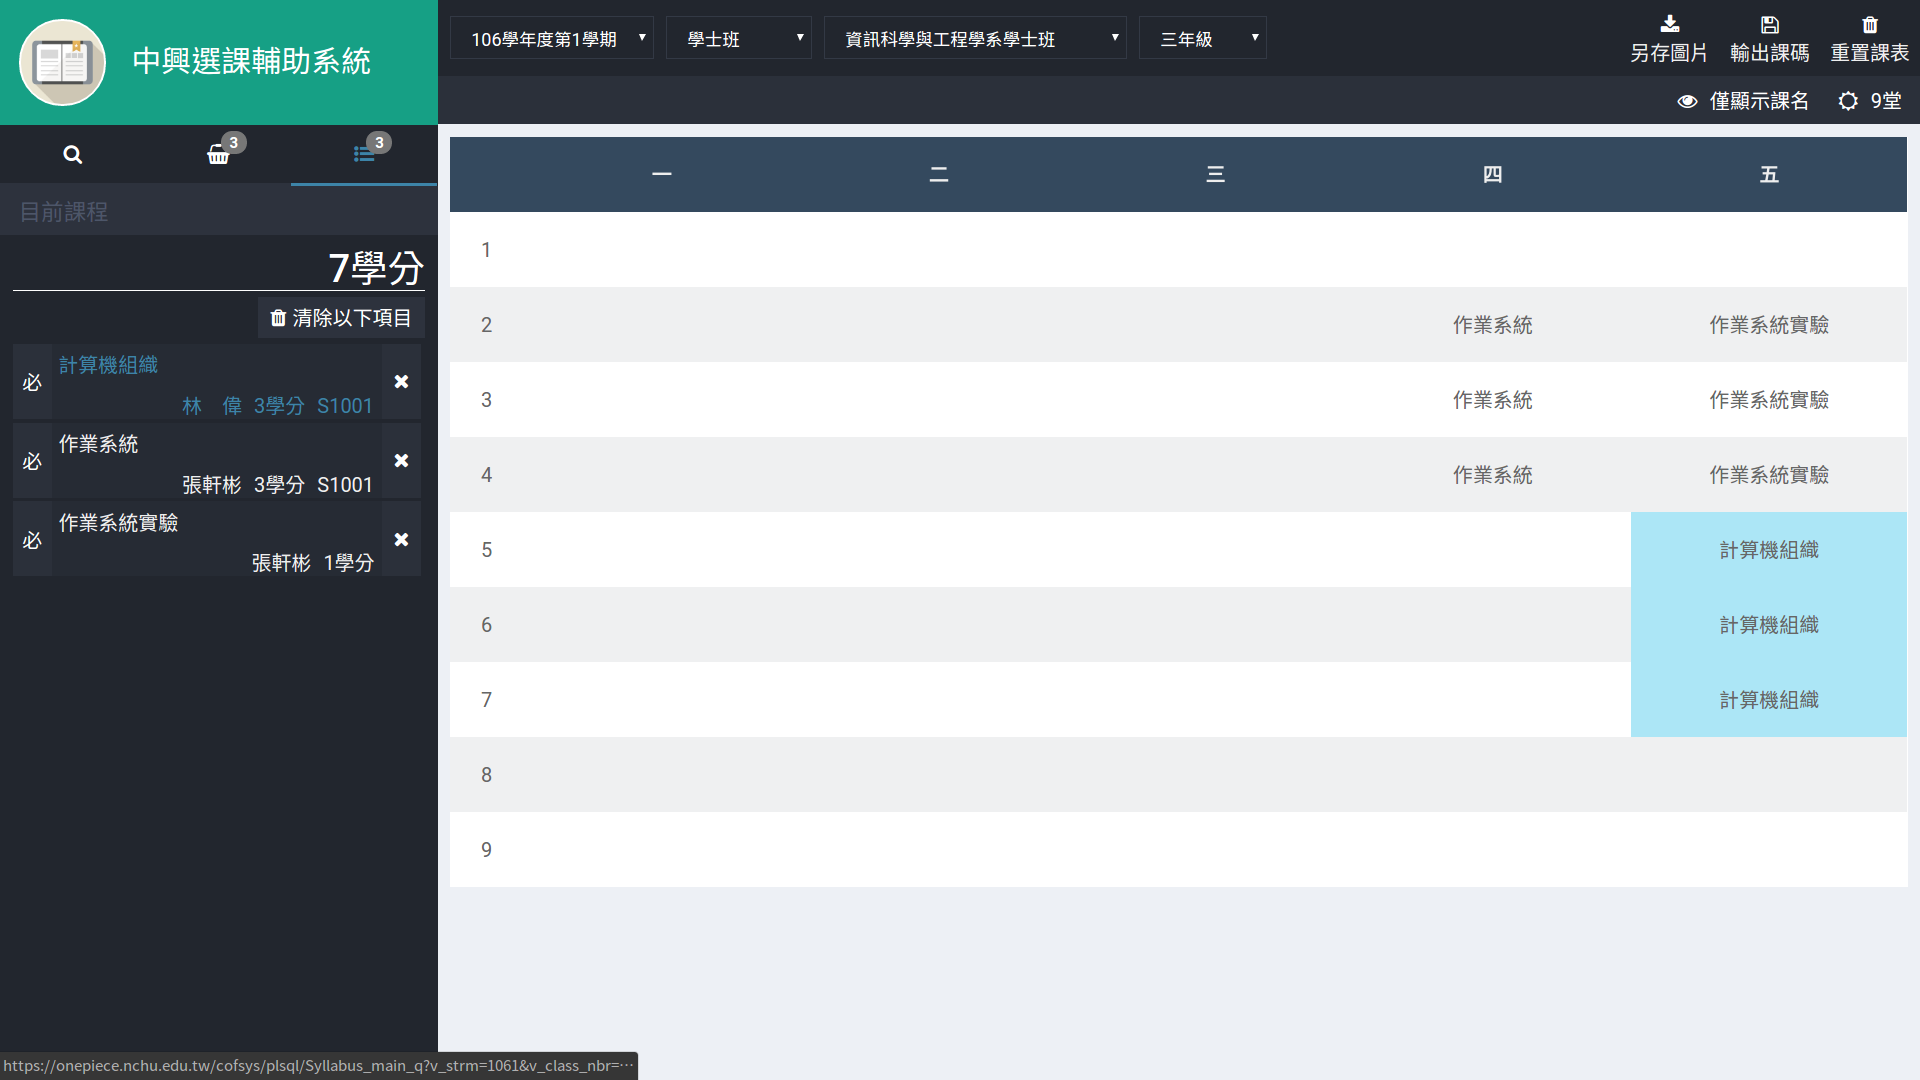Viewport: 1920px width, 1080px height.
Task: Remove 作業系統 course with X
Action: (401, 461)
